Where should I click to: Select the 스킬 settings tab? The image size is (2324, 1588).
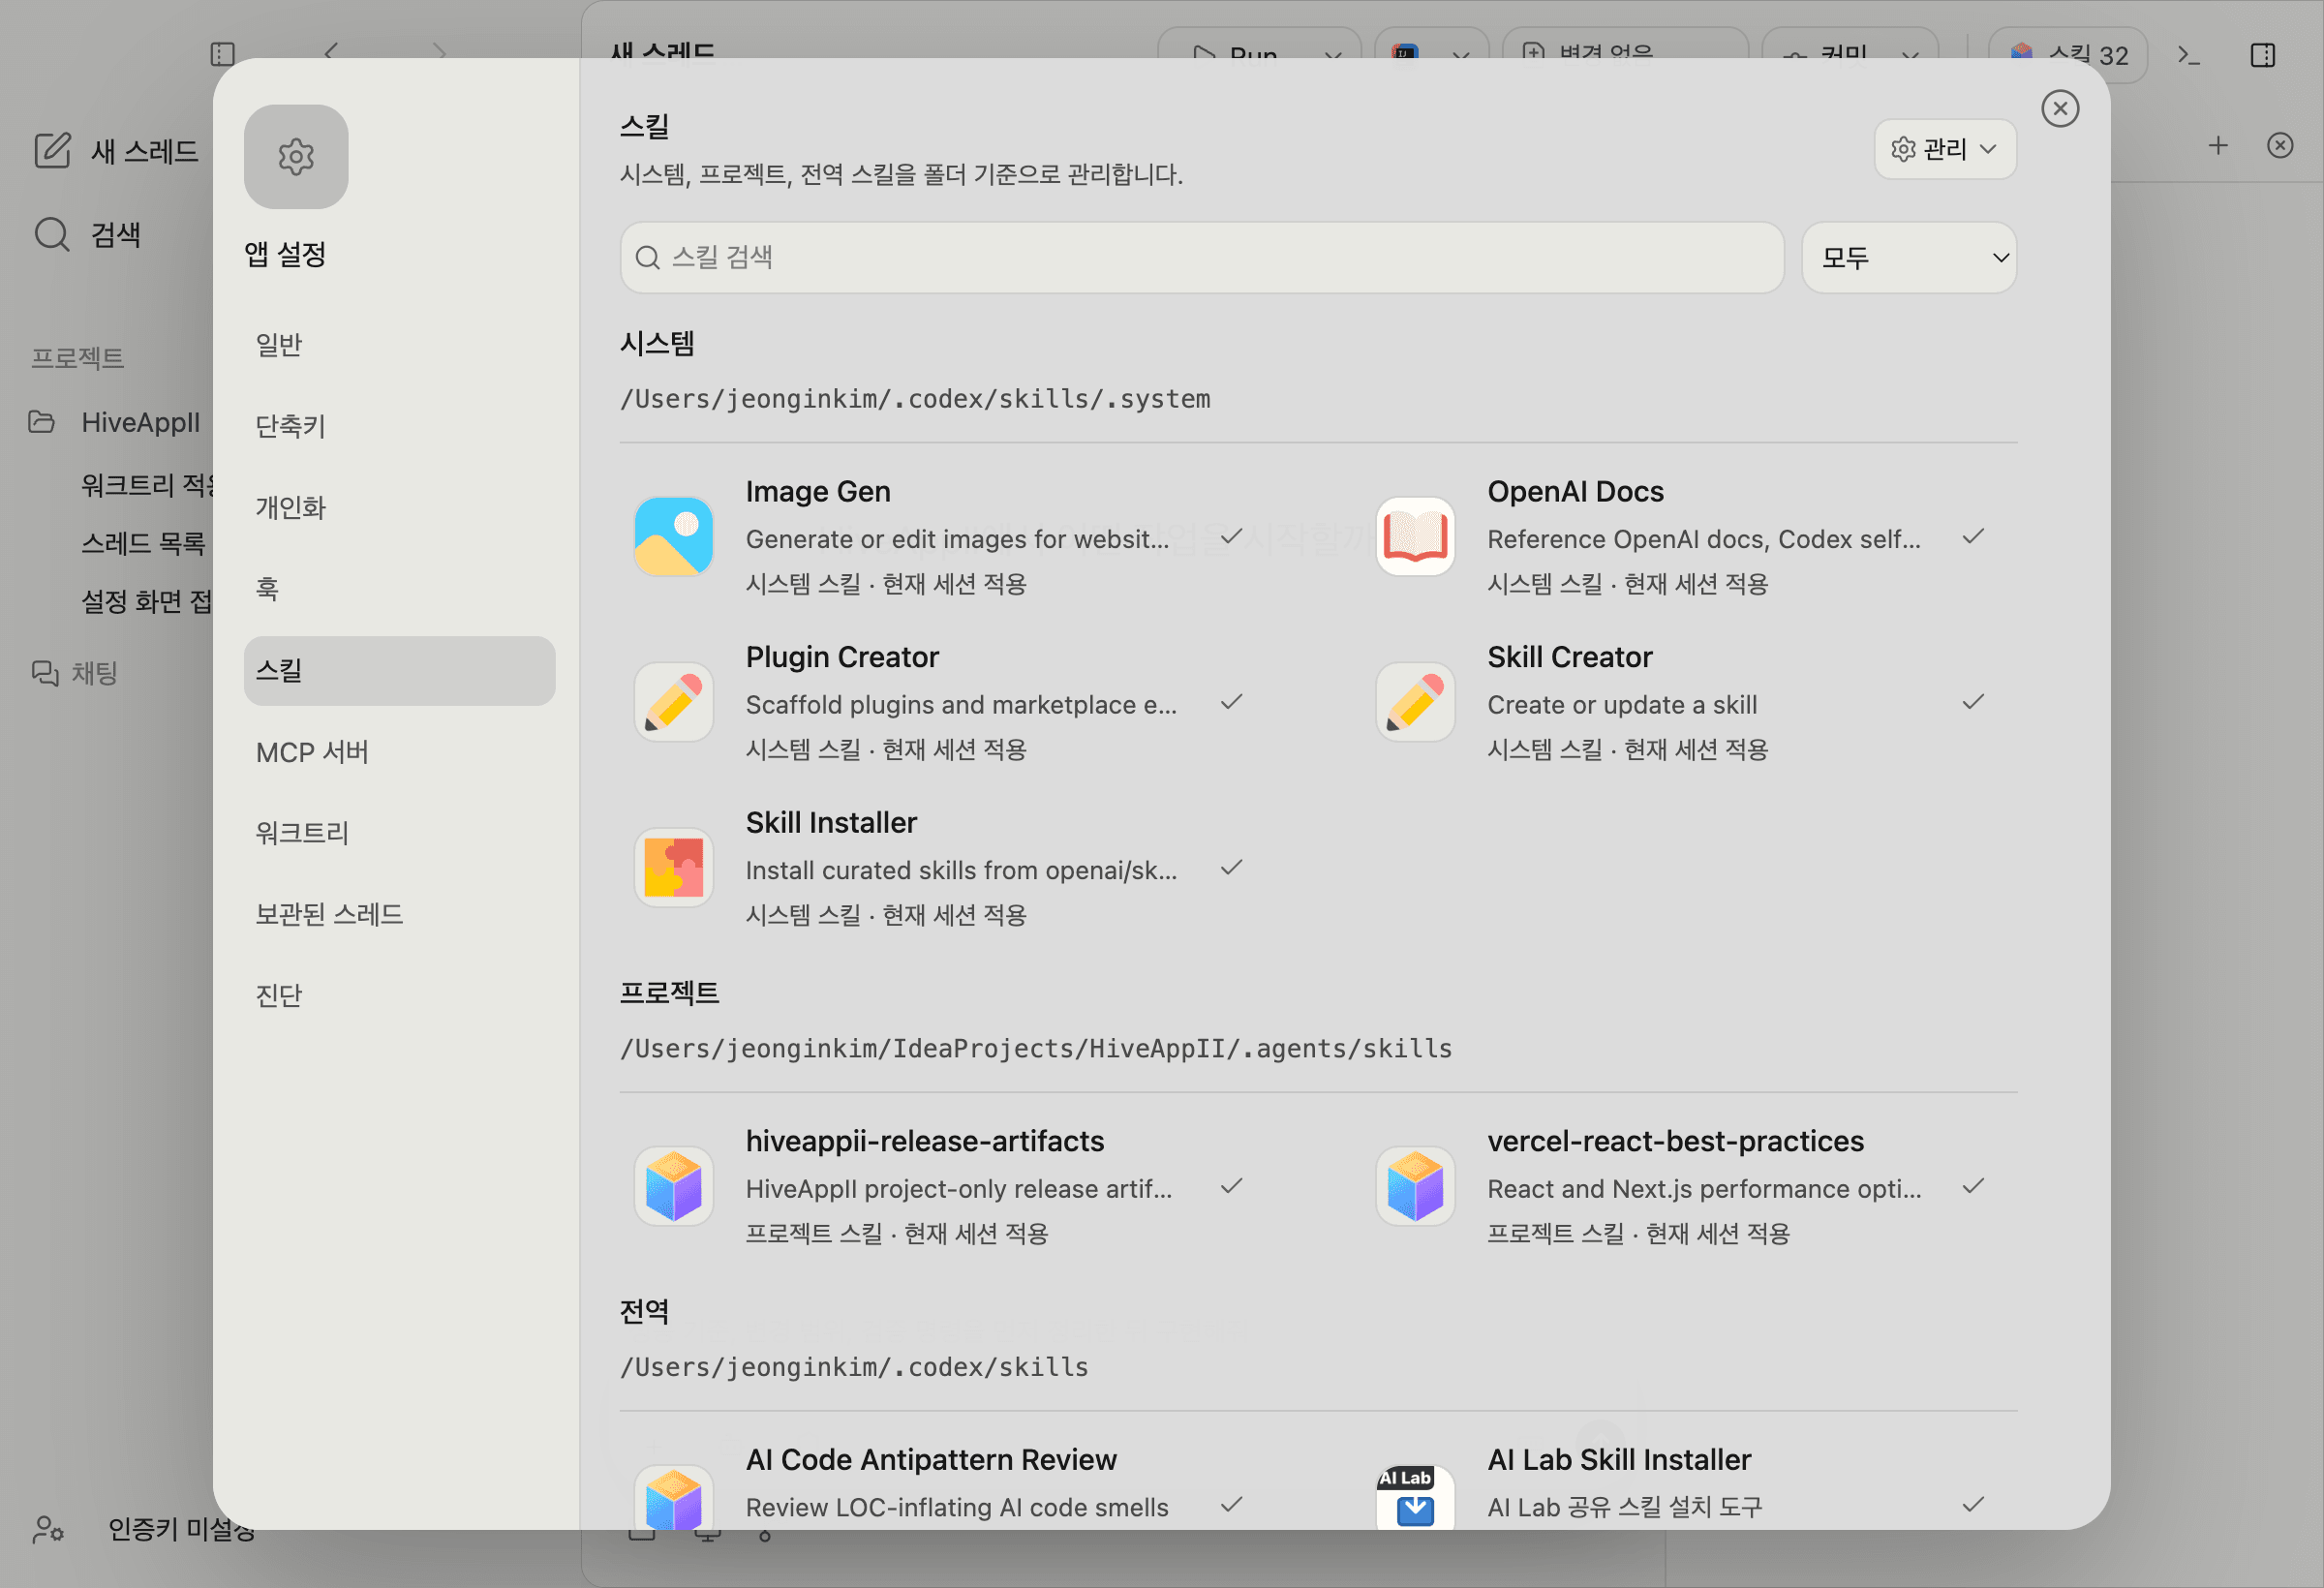point(399,671)
